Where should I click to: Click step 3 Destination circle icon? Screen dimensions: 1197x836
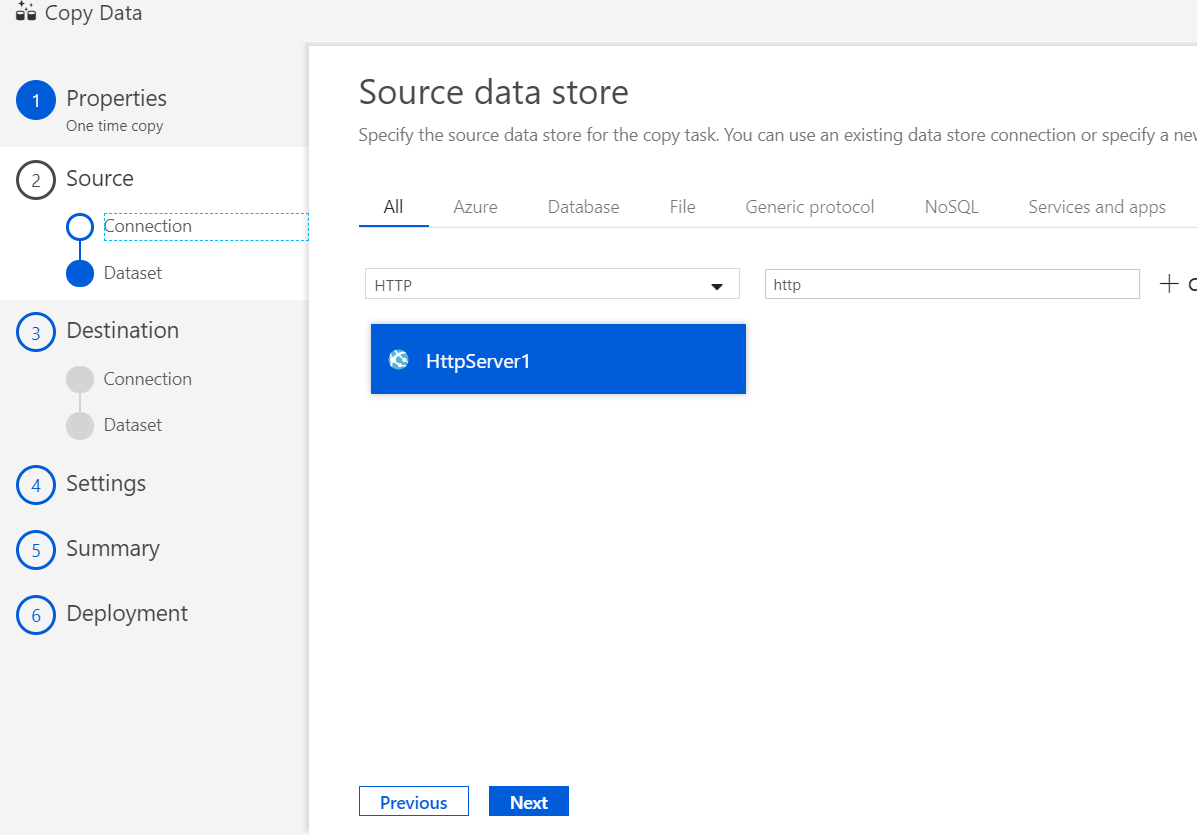36,333
